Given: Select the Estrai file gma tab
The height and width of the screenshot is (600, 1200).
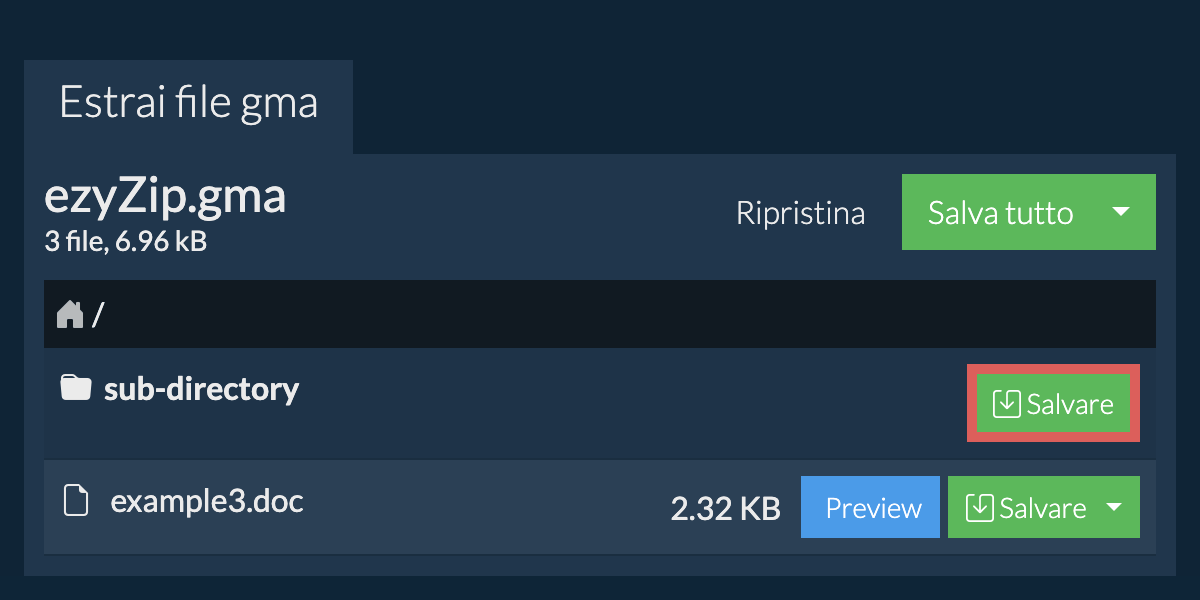Looking at the screenshot, I should pos(188,104).
